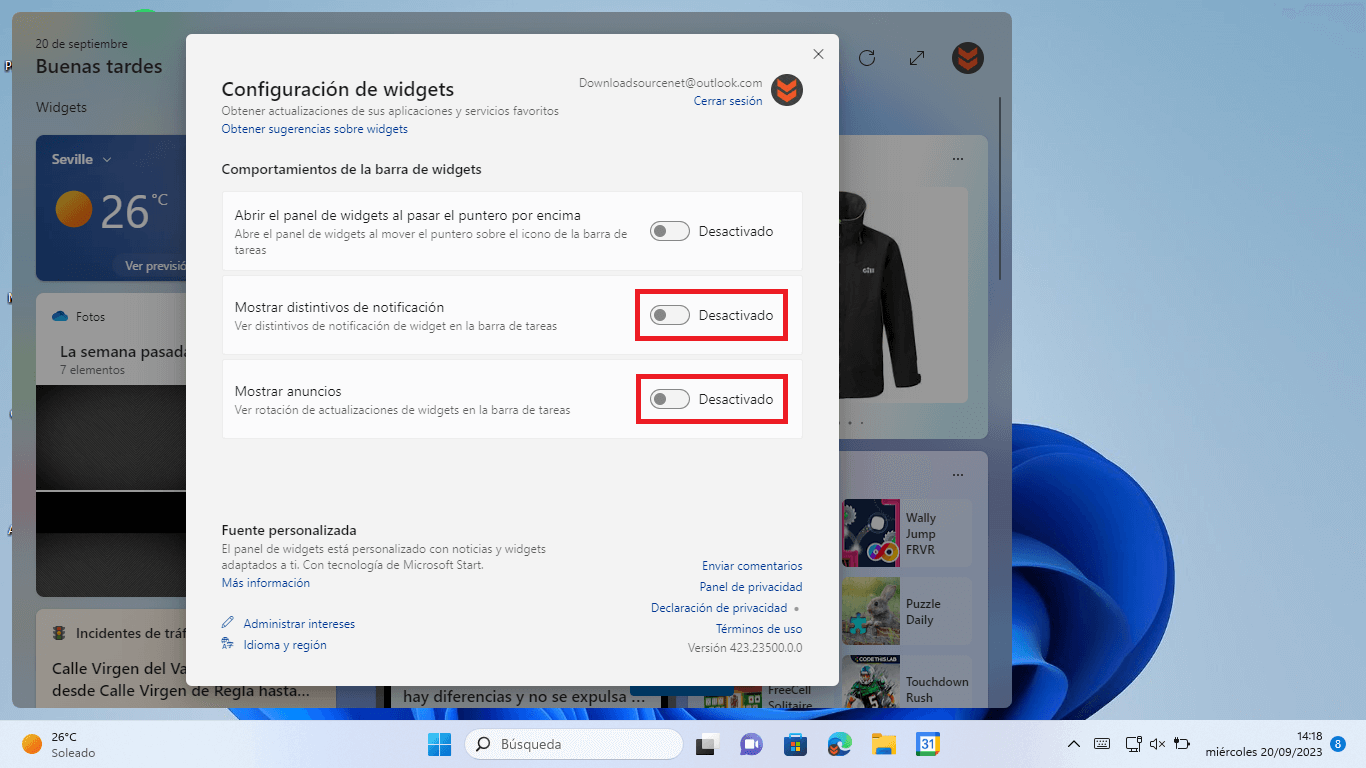Toggle Mostrar anuncios switch
Image resolution: width=1366 pixels, height=768 pixels.
(670, 399)
